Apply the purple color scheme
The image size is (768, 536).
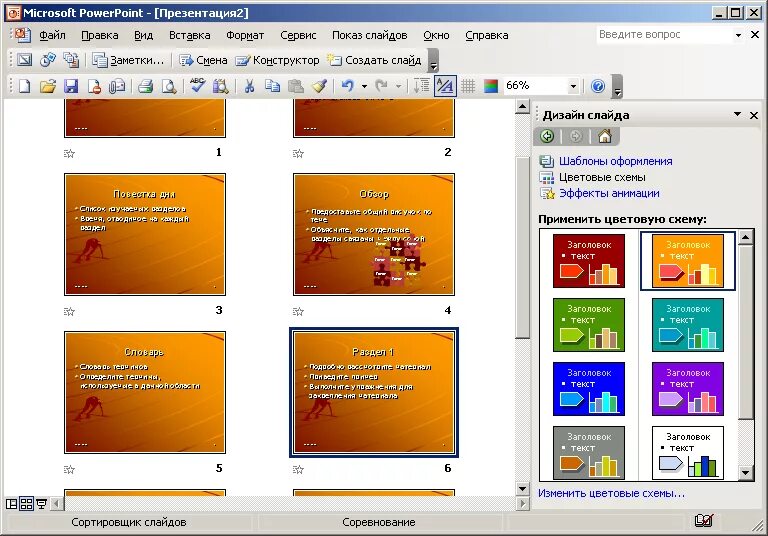point(688,389)
